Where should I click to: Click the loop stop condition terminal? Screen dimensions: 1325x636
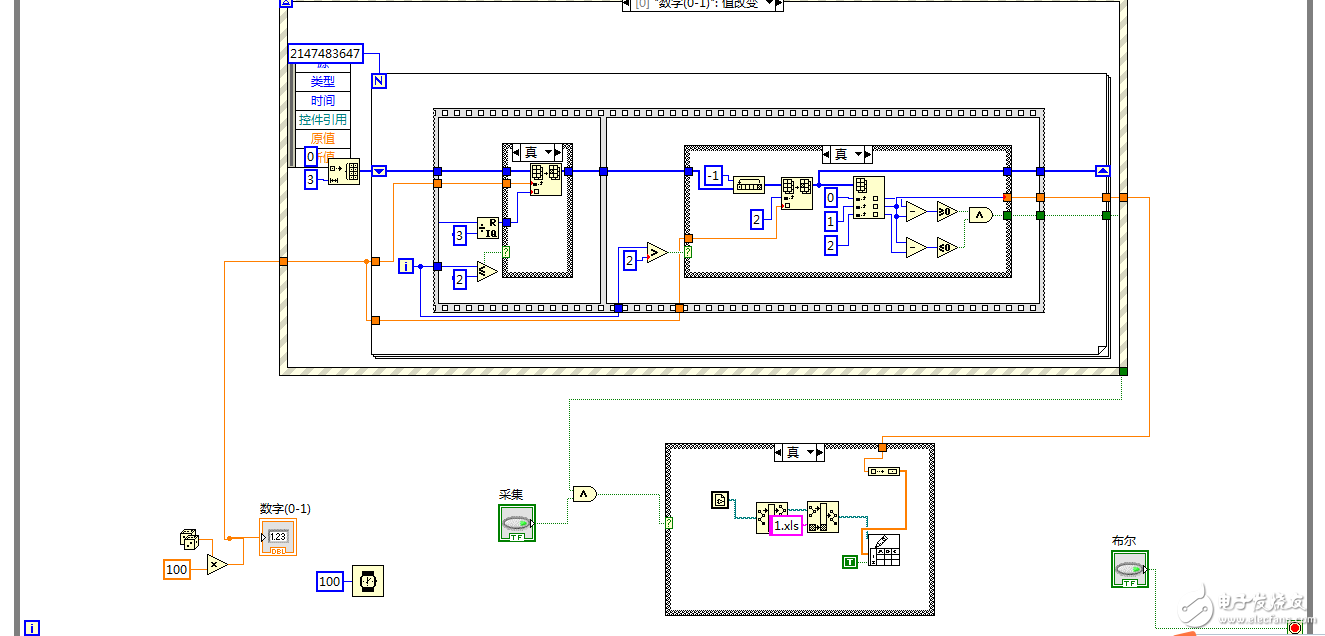pyautogui.click(x=1295, y=627)
